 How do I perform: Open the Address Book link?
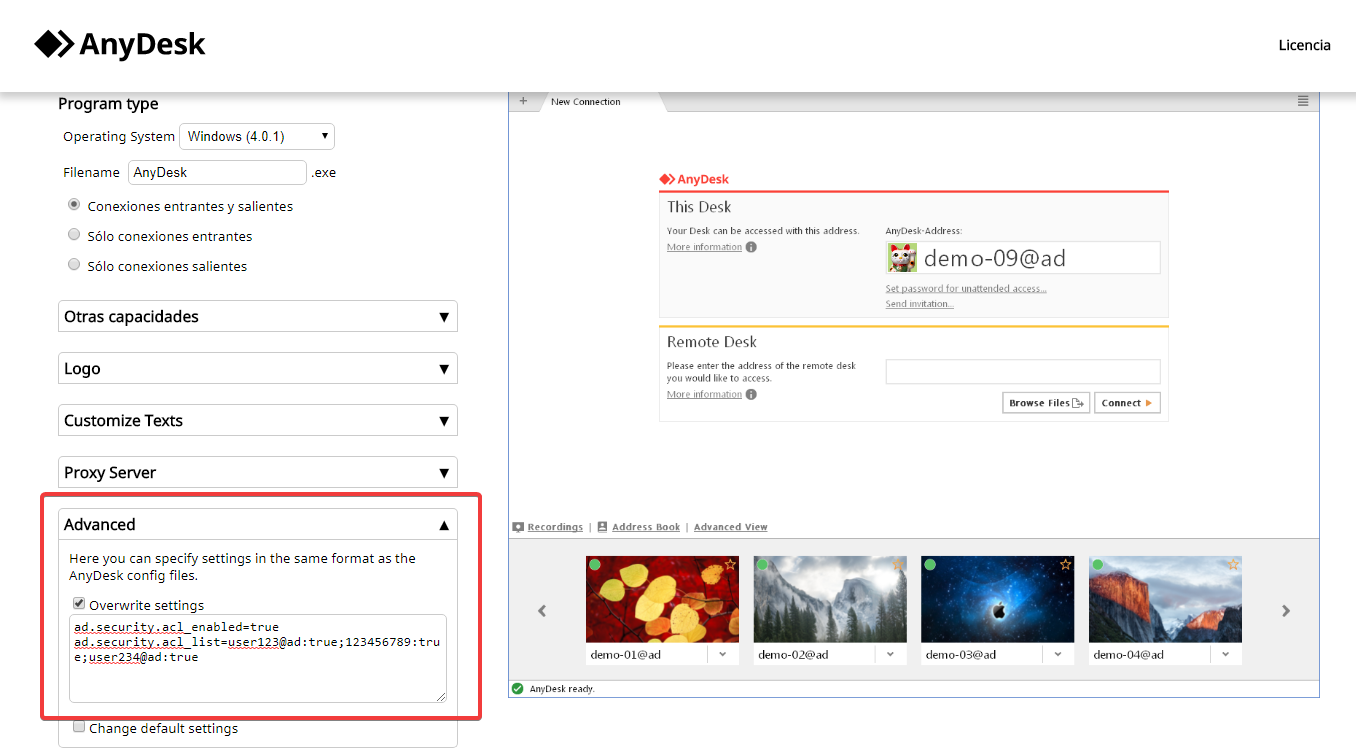point(646,527)
